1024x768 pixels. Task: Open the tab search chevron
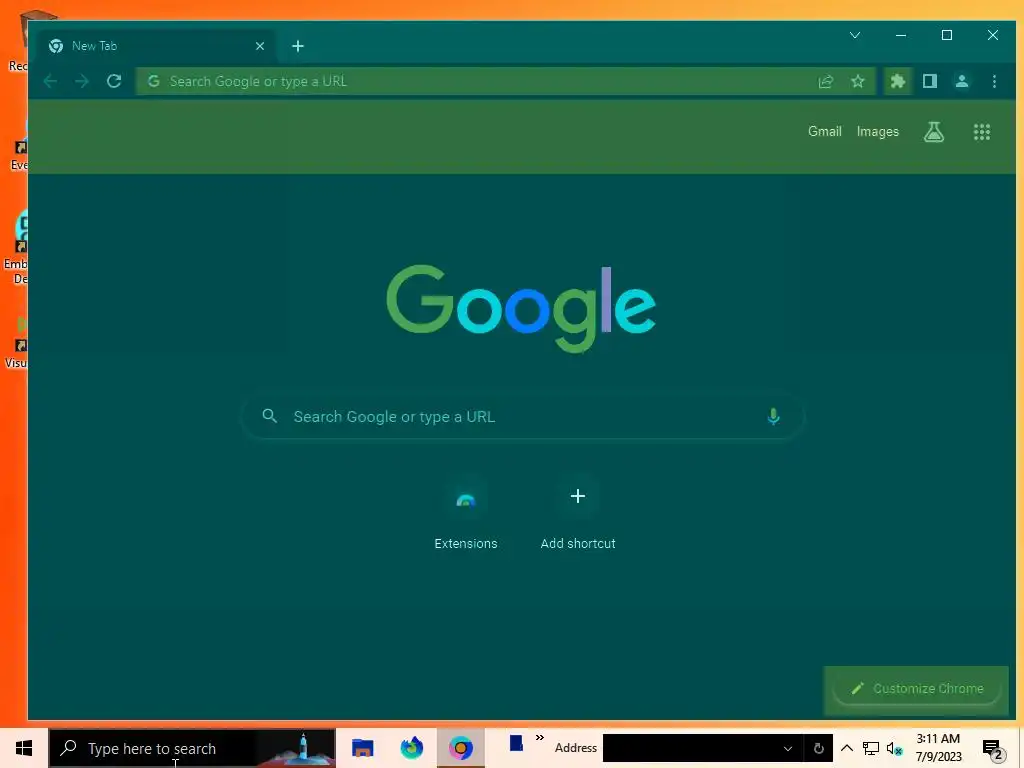click(855, 35)
